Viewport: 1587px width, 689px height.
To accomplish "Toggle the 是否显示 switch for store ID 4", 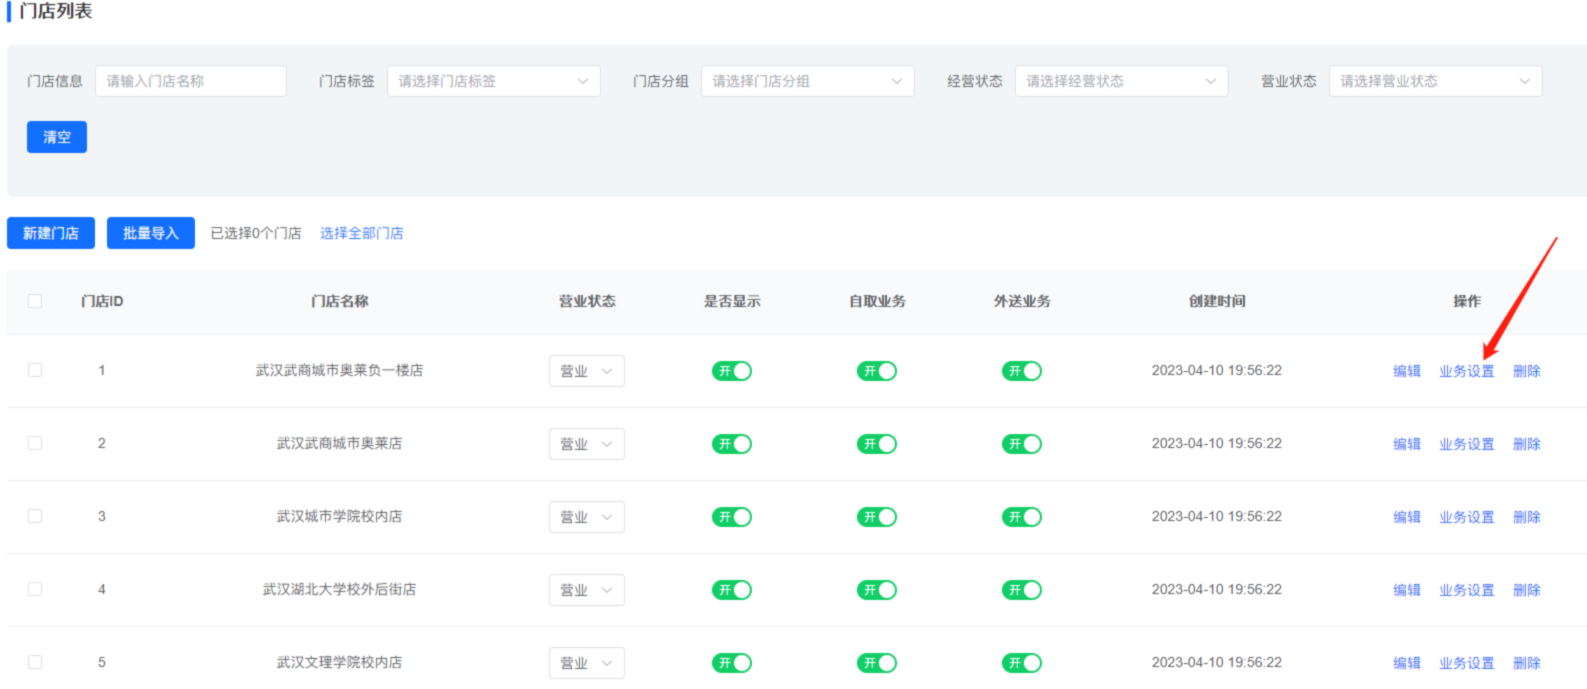I will [732, 590].
